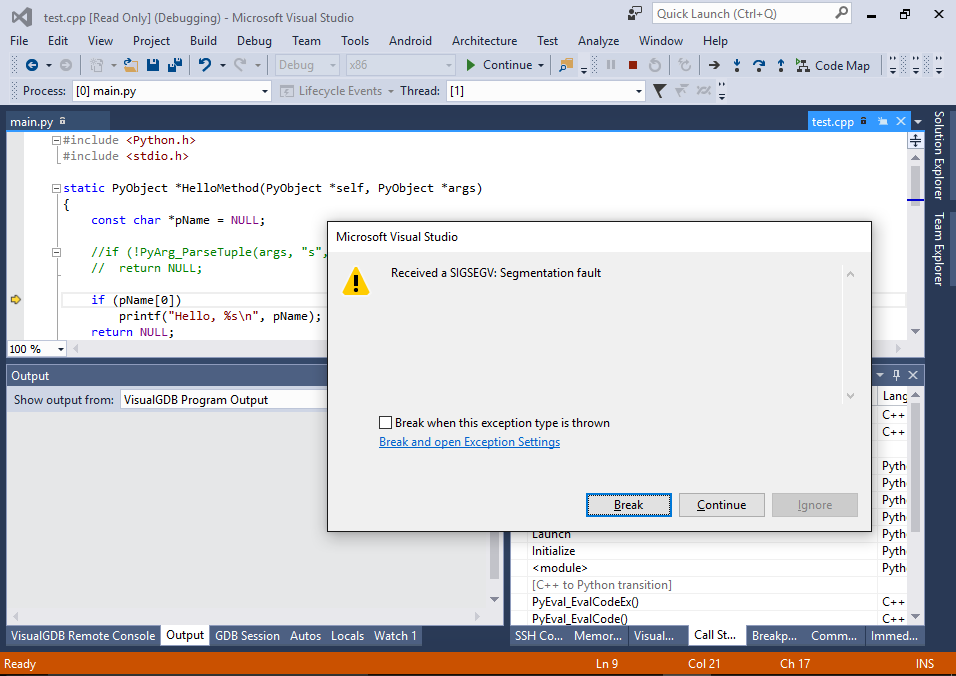Open the Team Explorer side tab
The width and height of the screenshot is (956, 676).
point(940,249)
